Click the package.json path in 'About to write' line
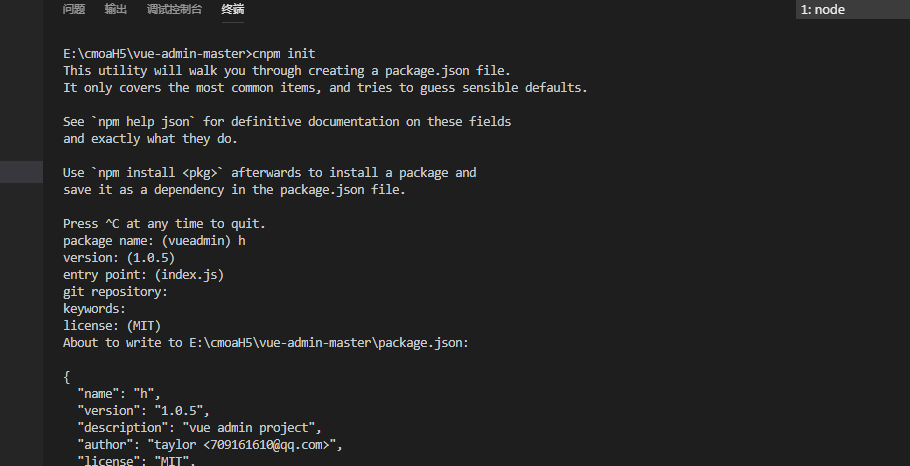Viewport: 910px width, 466px height. click(x=327, y=342)
